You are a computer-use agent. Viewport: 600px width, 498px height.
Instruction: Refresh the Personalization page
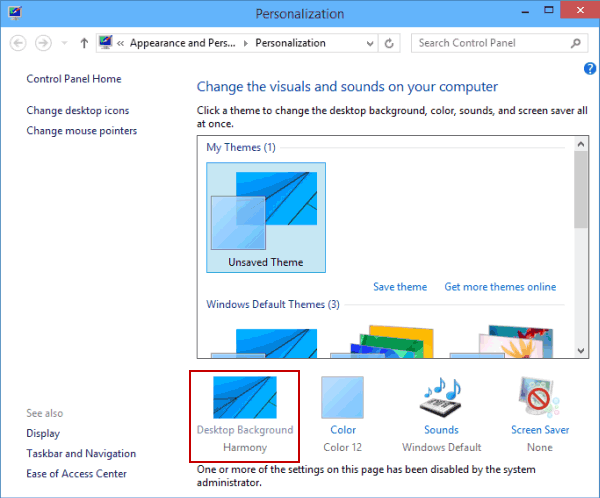pyautogui.click(x=389, y=43)
